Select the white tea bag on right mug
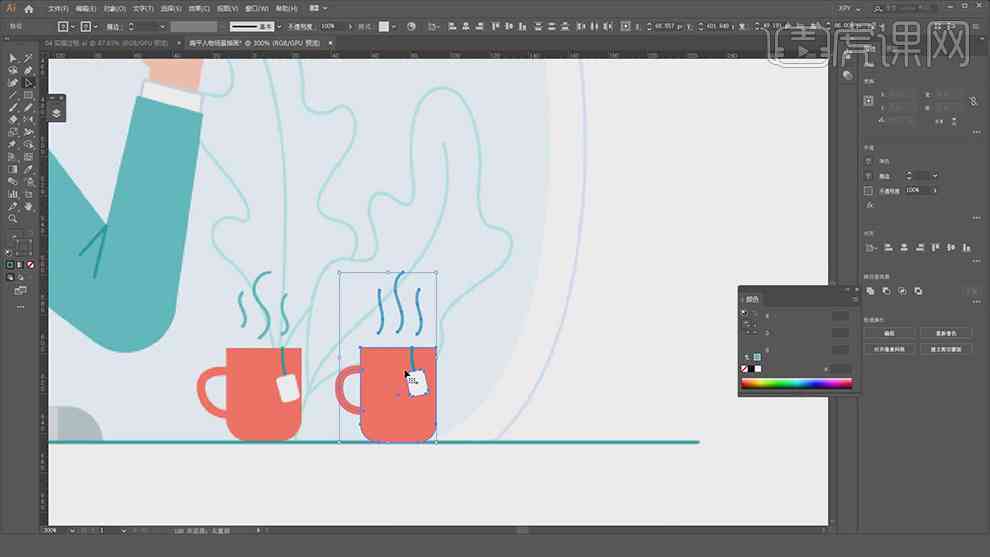This screenshot has height=557, width=990. pos(417,383)
